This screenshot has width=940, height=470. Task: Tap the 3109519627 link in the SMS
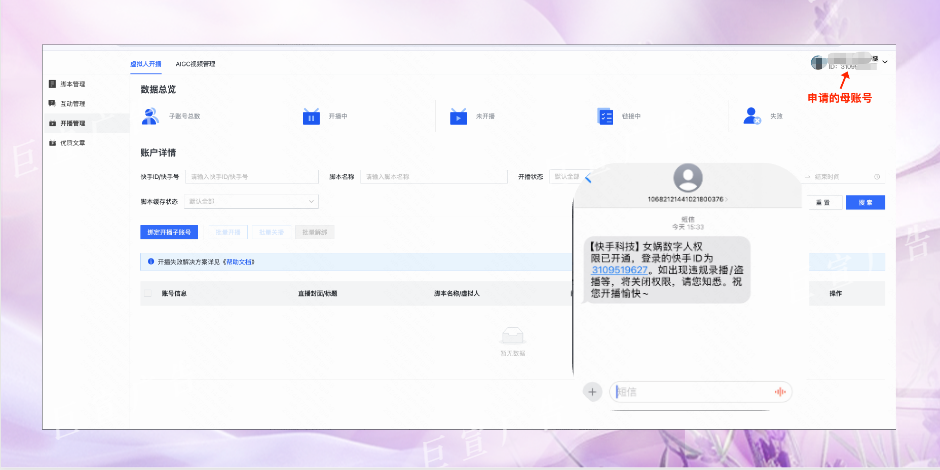(x=619, y=270)
